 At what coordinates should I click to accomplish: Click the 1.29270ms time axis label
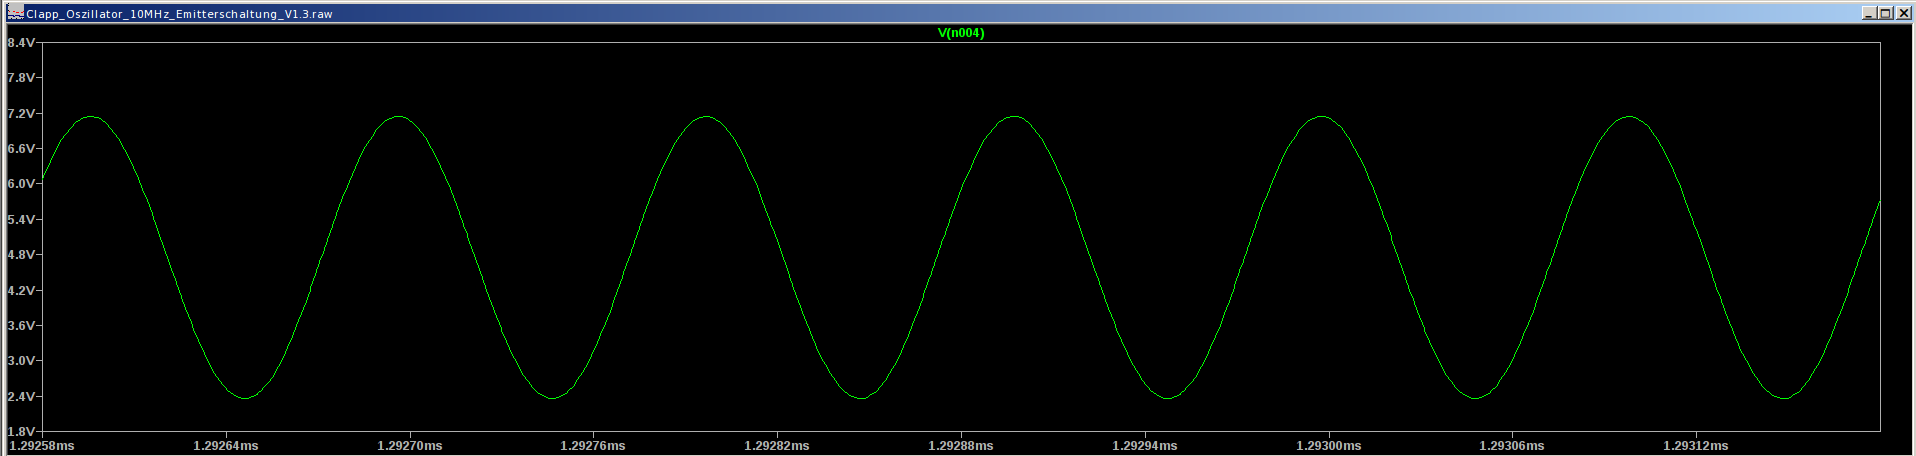click(410, 445)
